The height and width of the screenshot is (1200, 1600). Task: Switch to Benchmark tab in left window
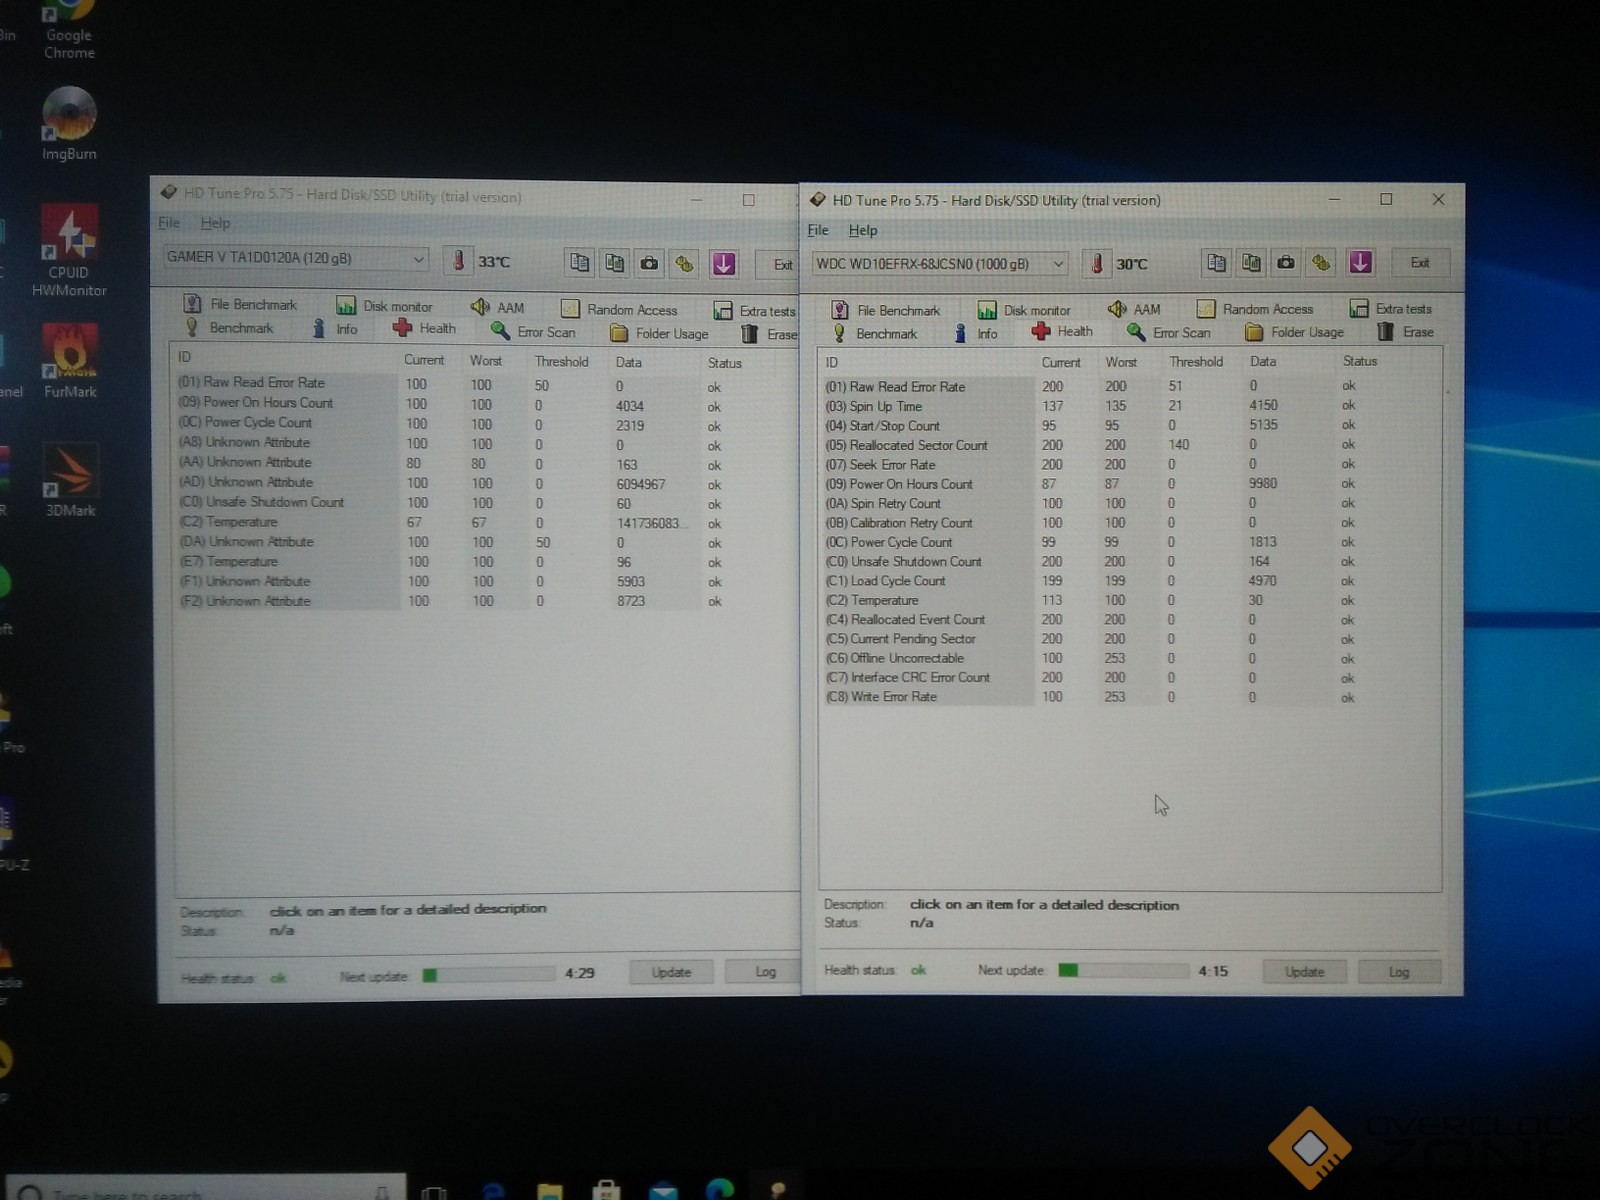[228, 328]
